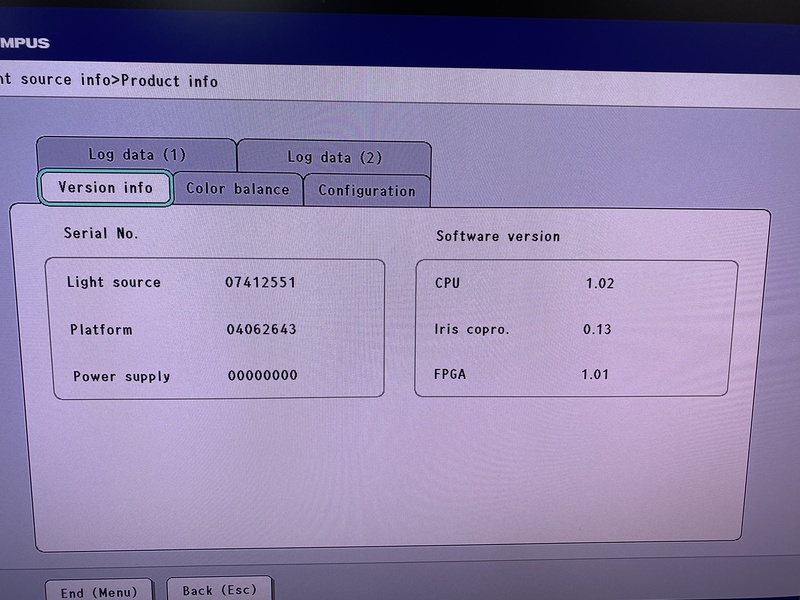Click the Product info breadcrumb text
The image size is (800, 600).
[169, 81]
